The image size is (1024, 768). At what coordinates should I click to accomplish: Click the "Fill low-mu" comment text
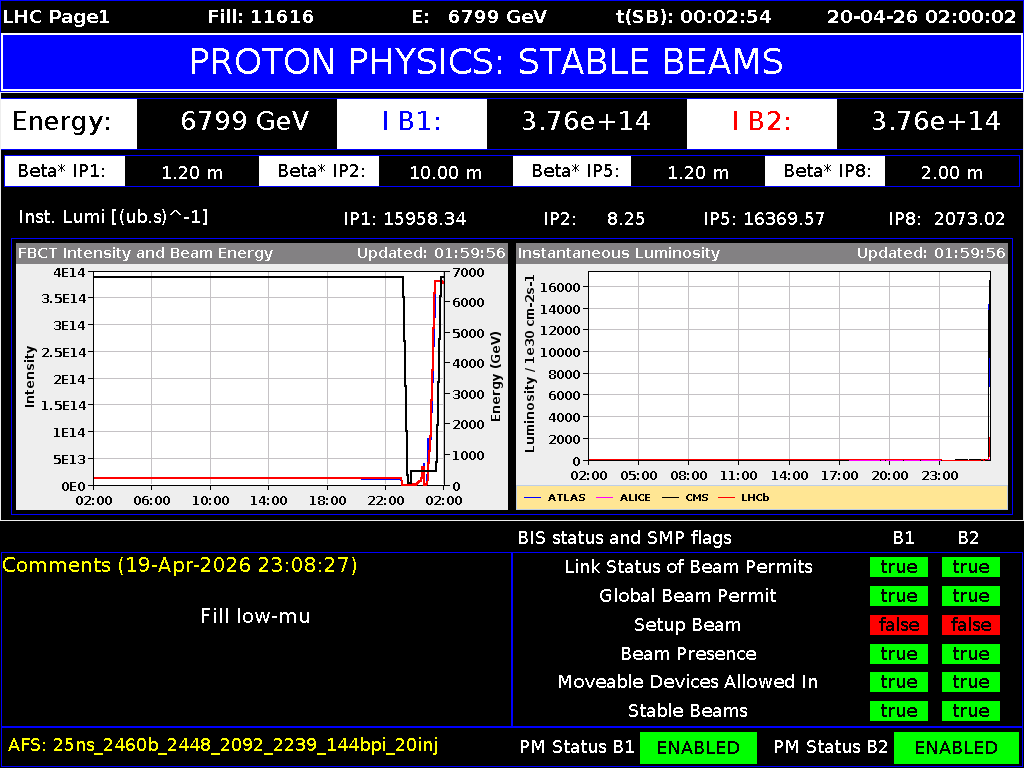pyautogui.click(x=255, y=616)
